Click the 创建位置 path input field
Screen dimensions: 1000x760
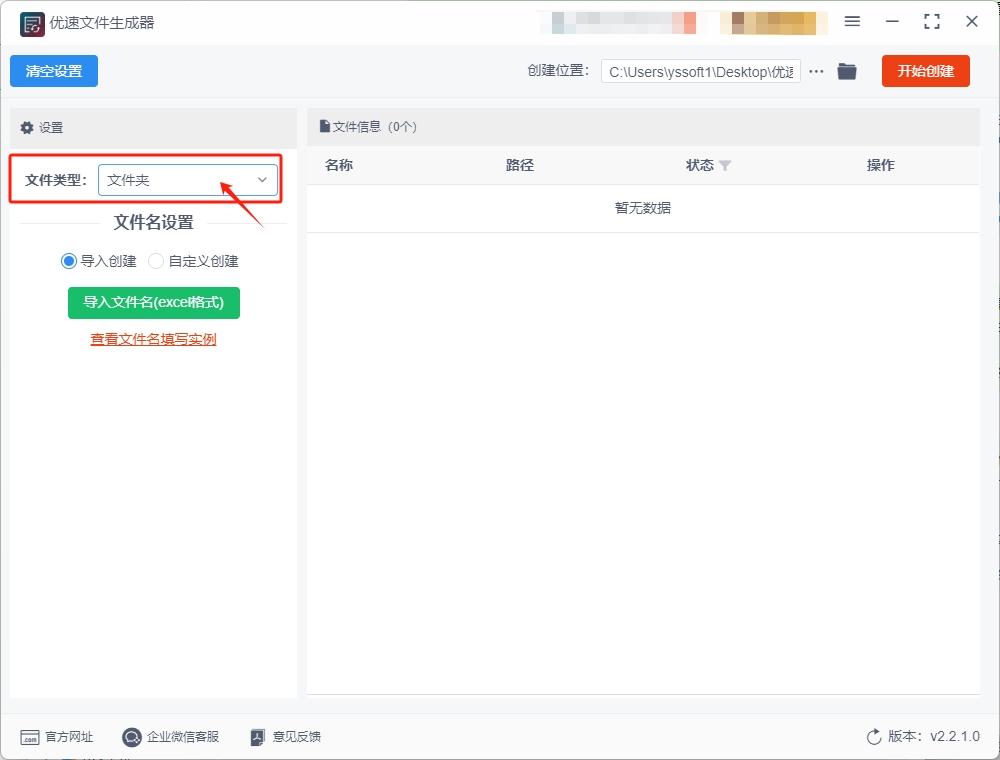click(701, 71)
